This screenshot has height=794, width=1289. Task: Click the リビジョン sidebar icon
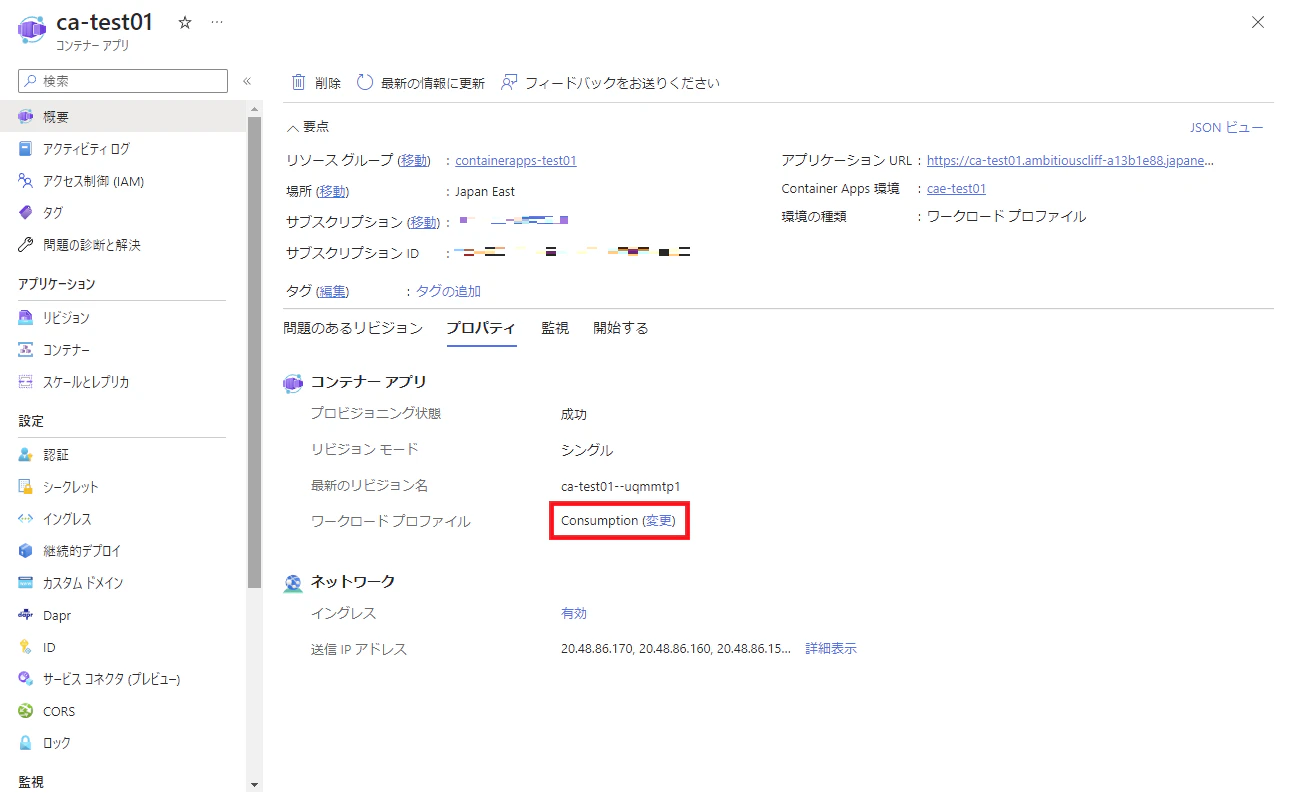pyautogui.click(x=26, y=318)
